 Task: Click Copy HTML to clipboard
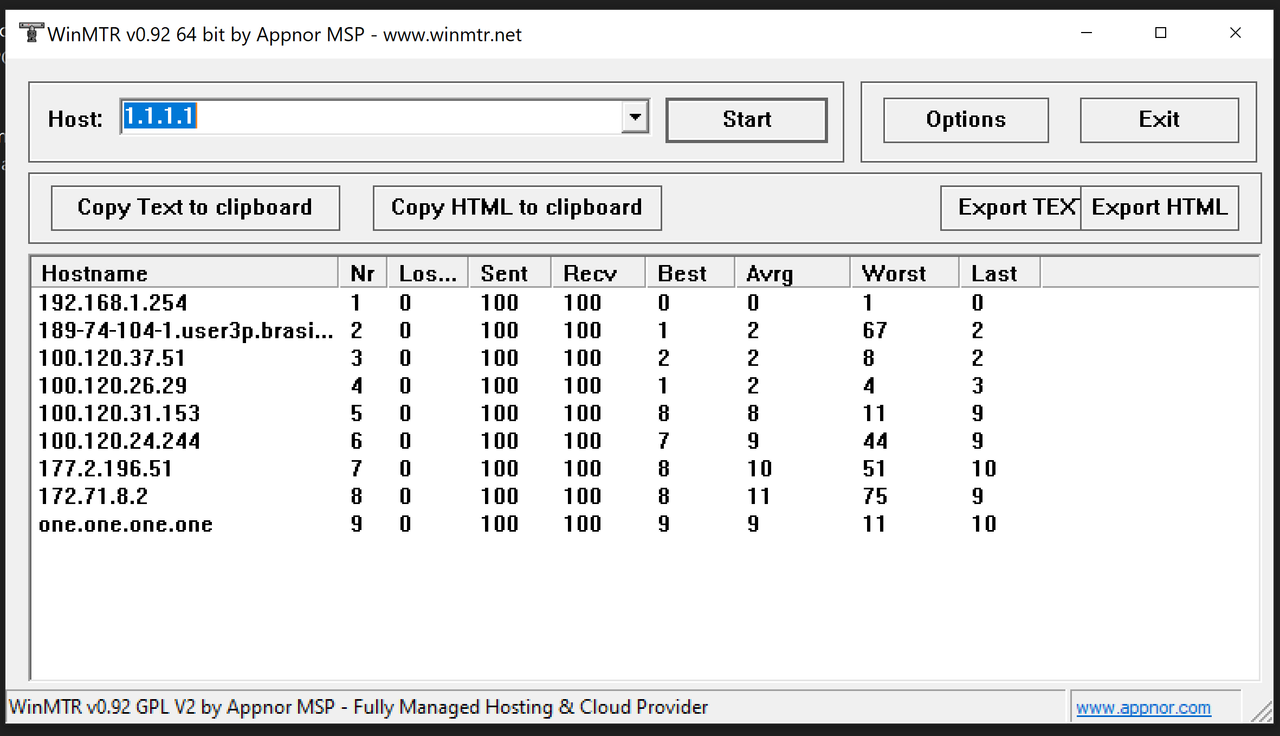tap(517, 208)
